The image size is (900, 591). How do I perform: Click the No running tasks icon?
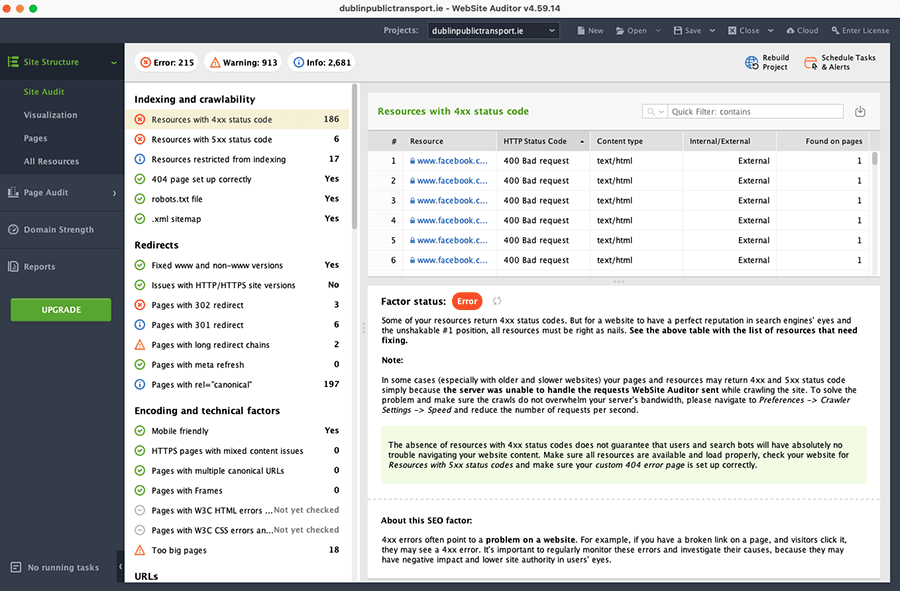16,567
